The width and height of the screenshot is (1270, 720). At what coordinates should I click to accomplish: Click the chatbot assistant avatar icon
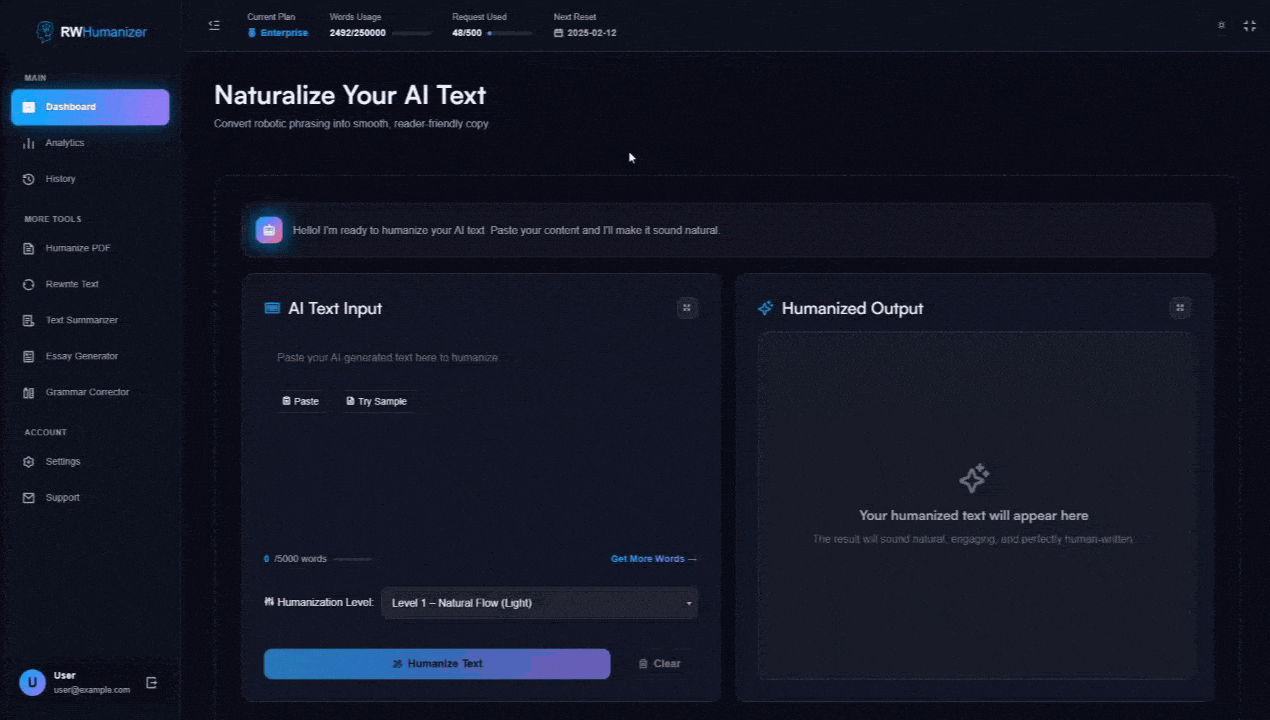[x=269, y=230]
